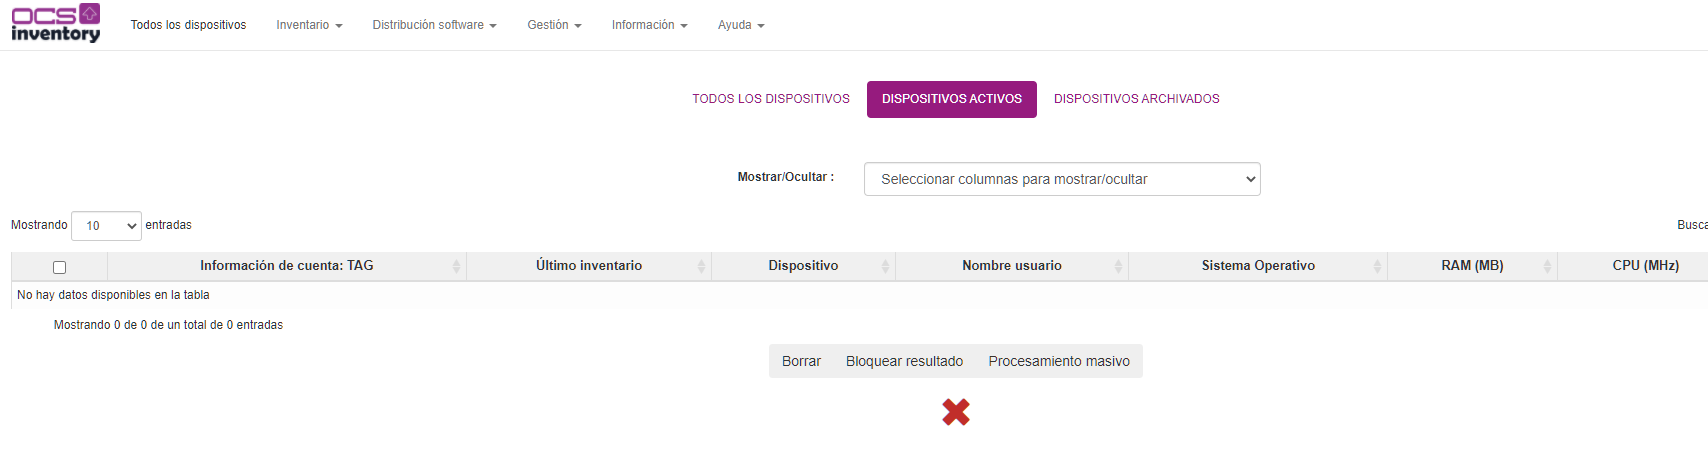This screenshot has width=1708, height=456.
Task: Sort by Nombre usuario column arrows
Action: click(1118, 266)
